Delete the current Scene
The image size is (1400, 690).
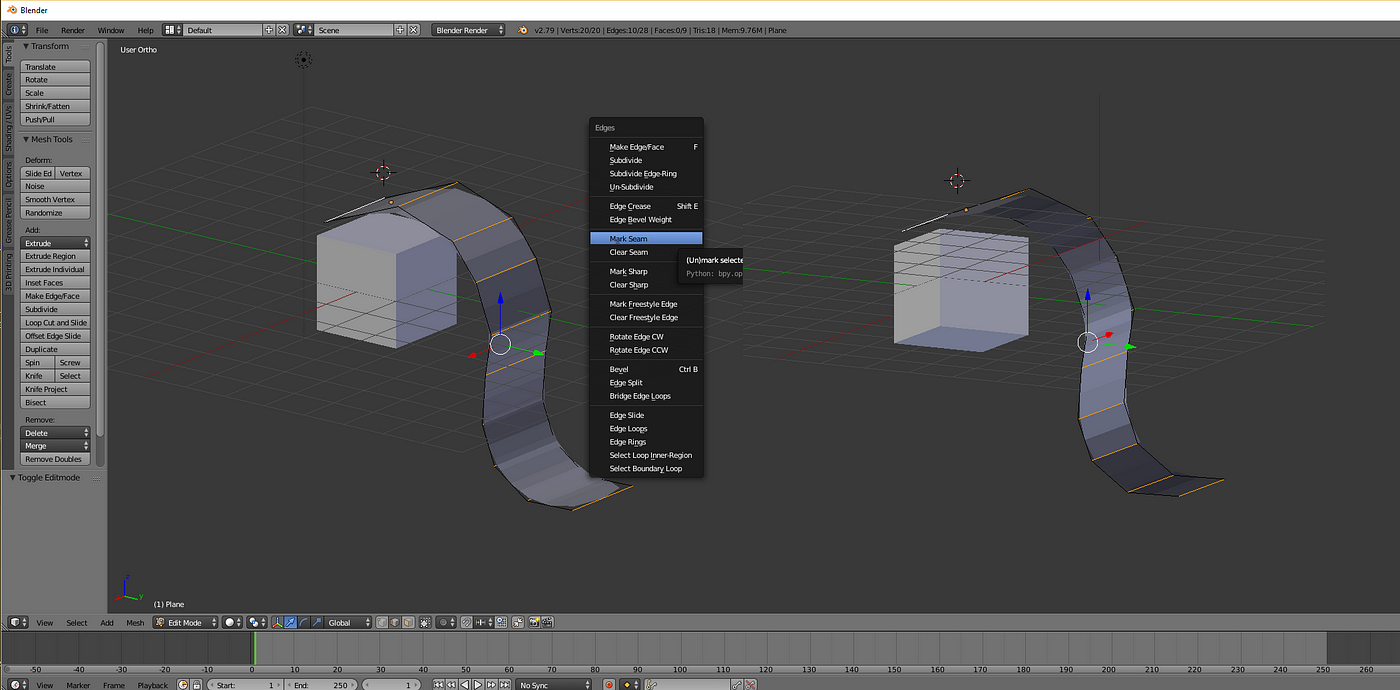[x=414, y=30]
